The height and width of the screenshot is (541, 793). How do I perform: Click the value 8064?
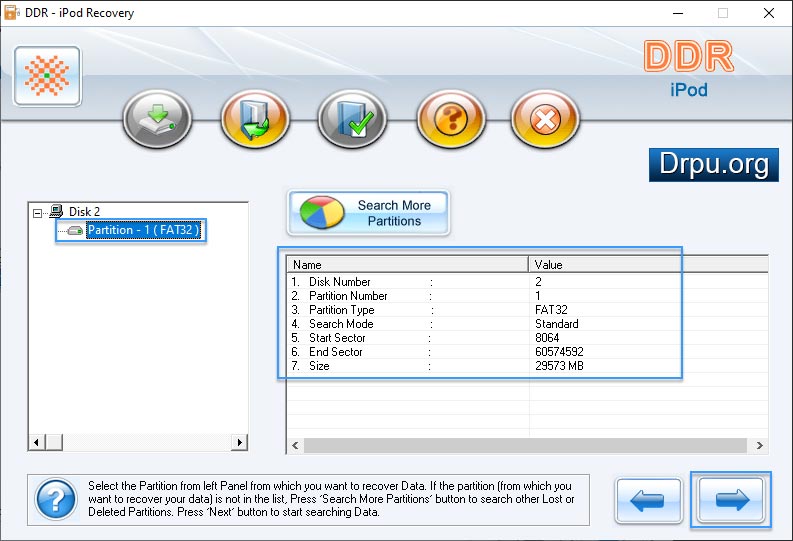click(547, 338)
